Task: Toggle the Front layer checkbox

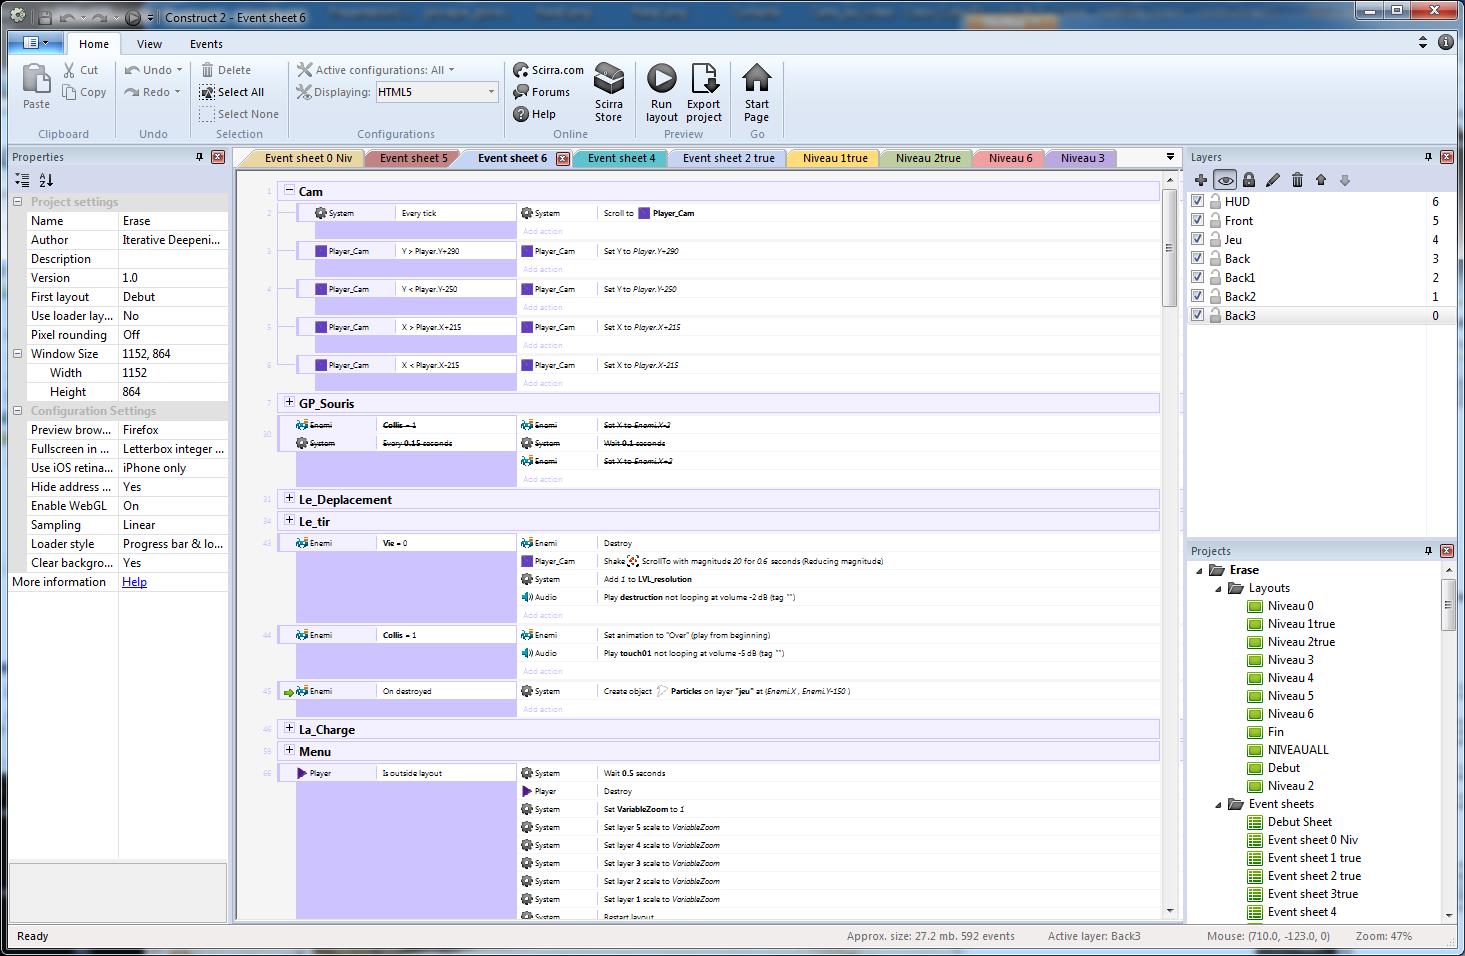Action: pos(1198,220)
